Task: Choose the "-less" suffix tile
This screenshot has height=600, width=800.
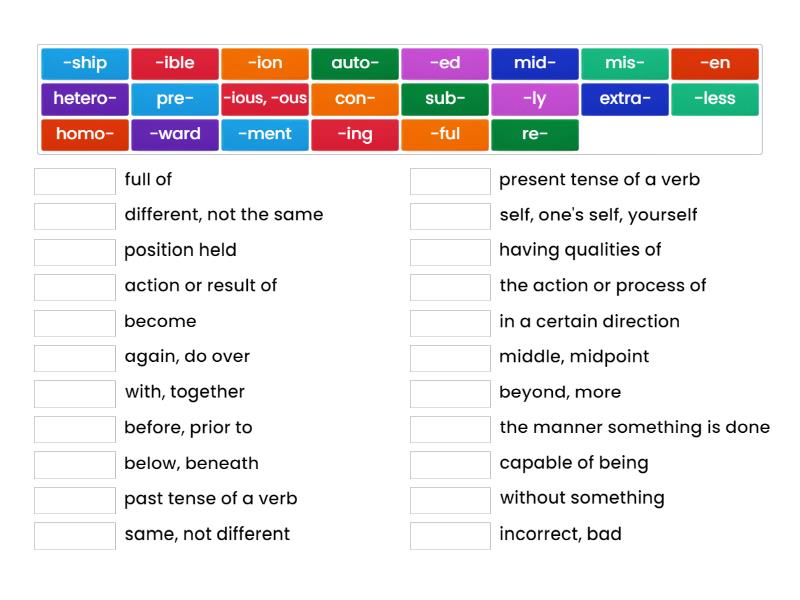Action: 714,99
